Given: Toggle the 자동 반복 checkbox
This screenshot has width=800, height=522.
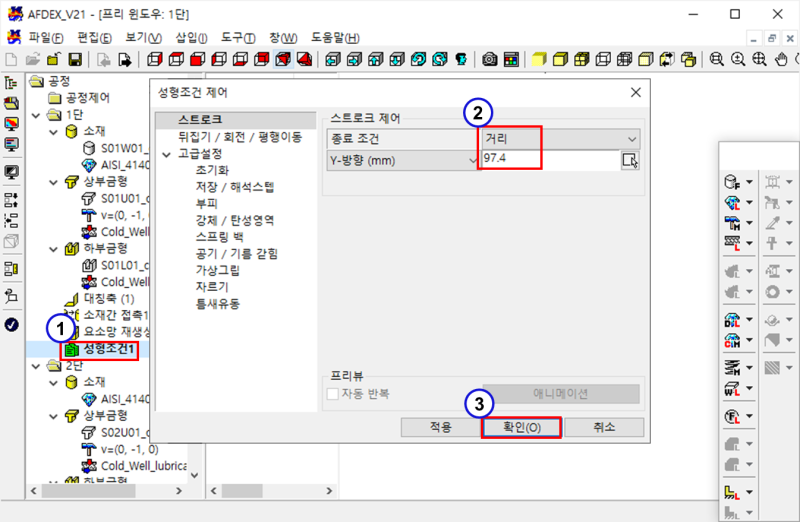Looking at the screenshot, I should click(x=334, y=394).
